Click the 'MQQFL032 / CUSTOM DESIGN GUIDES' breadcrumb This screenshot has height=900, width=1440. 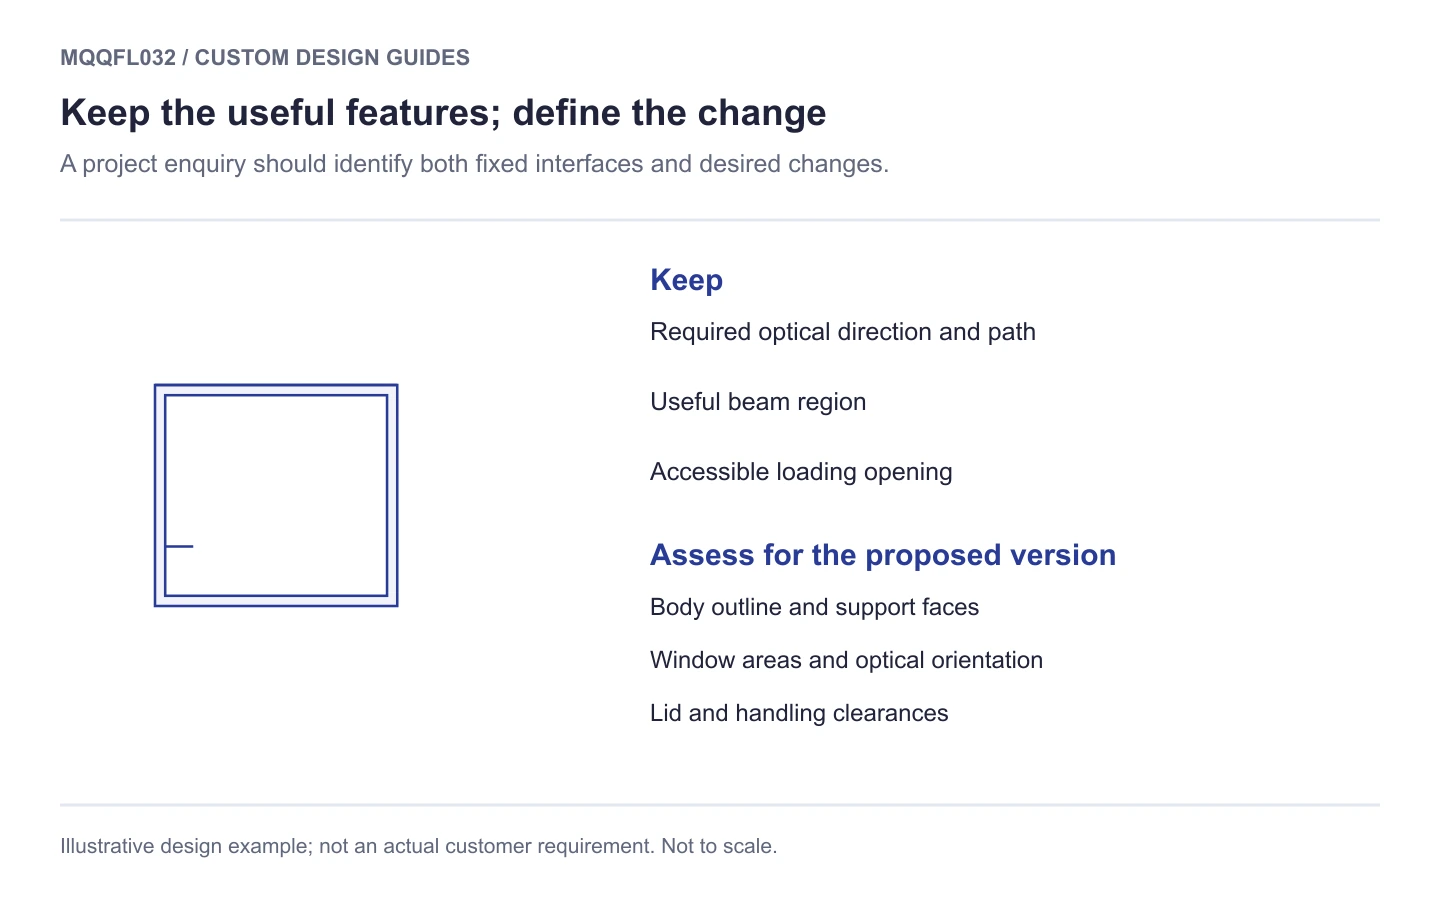(265, 58)
